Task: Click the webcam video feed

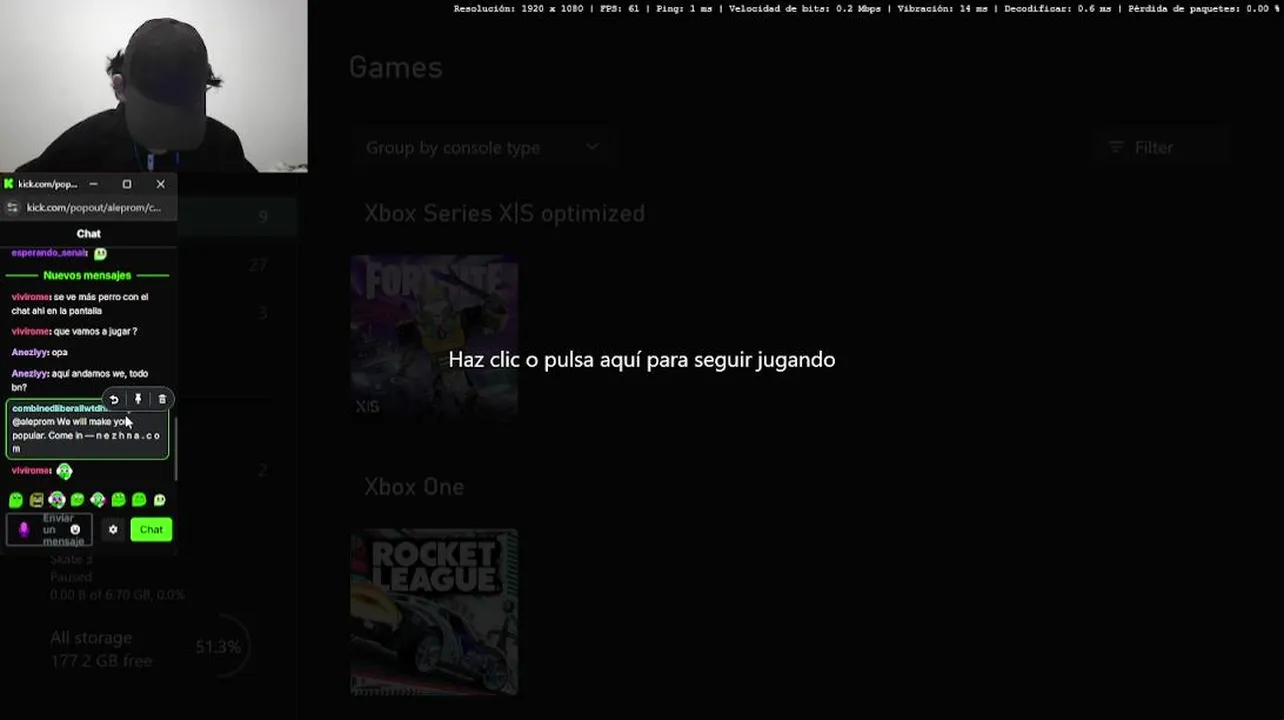Action: (154, 86)
